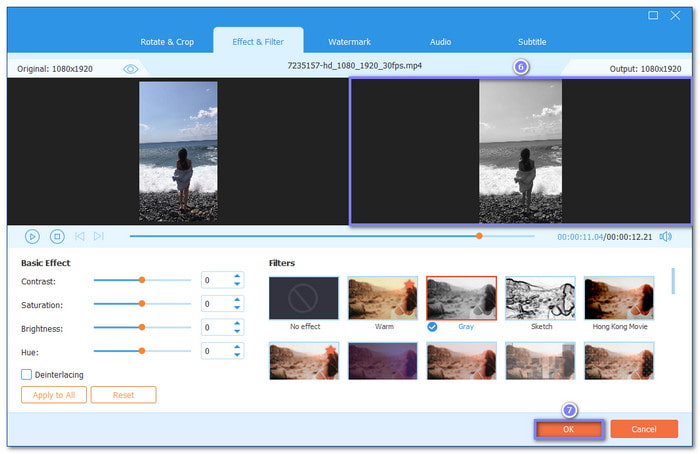Select the pixelated filter below Sketch
The height and width of the screenshot is (454, 700).
point(540,361)
